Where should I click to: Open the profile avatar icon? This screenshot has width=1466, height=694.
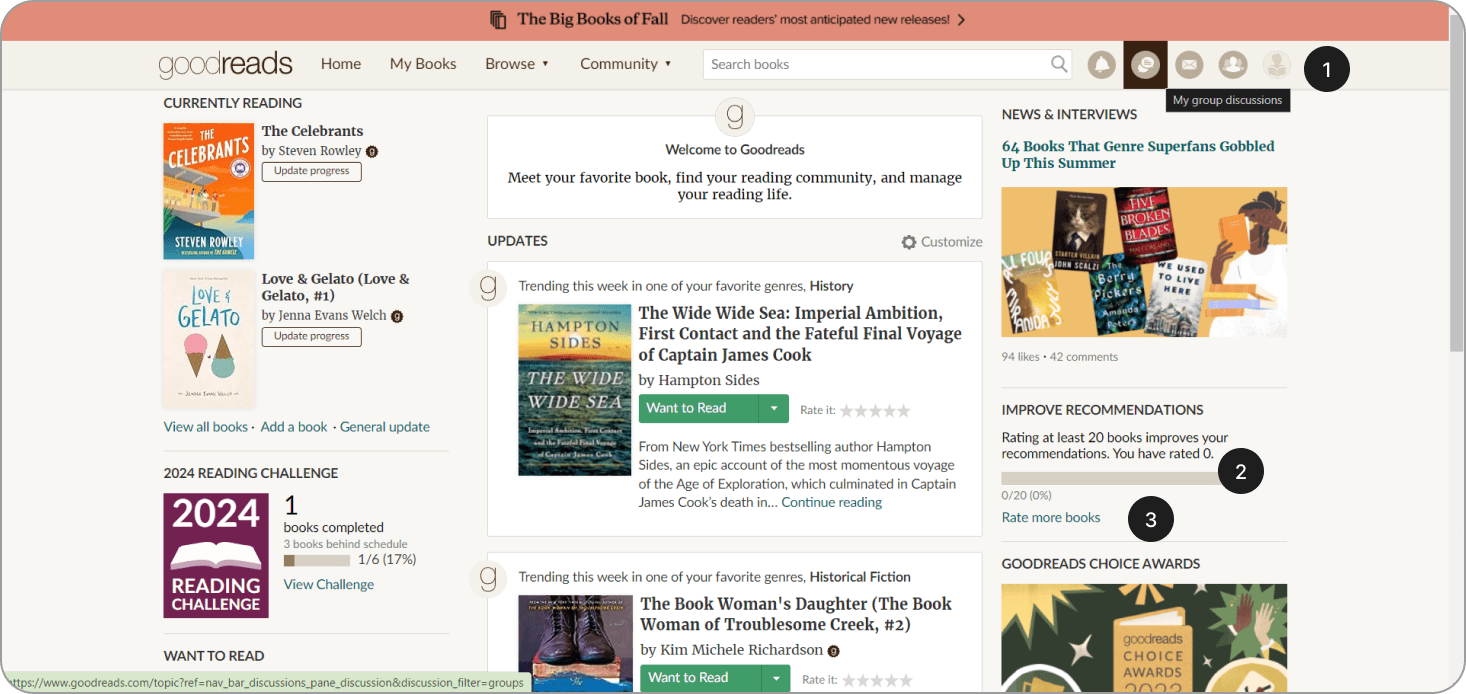click(x=1276, y=65)
